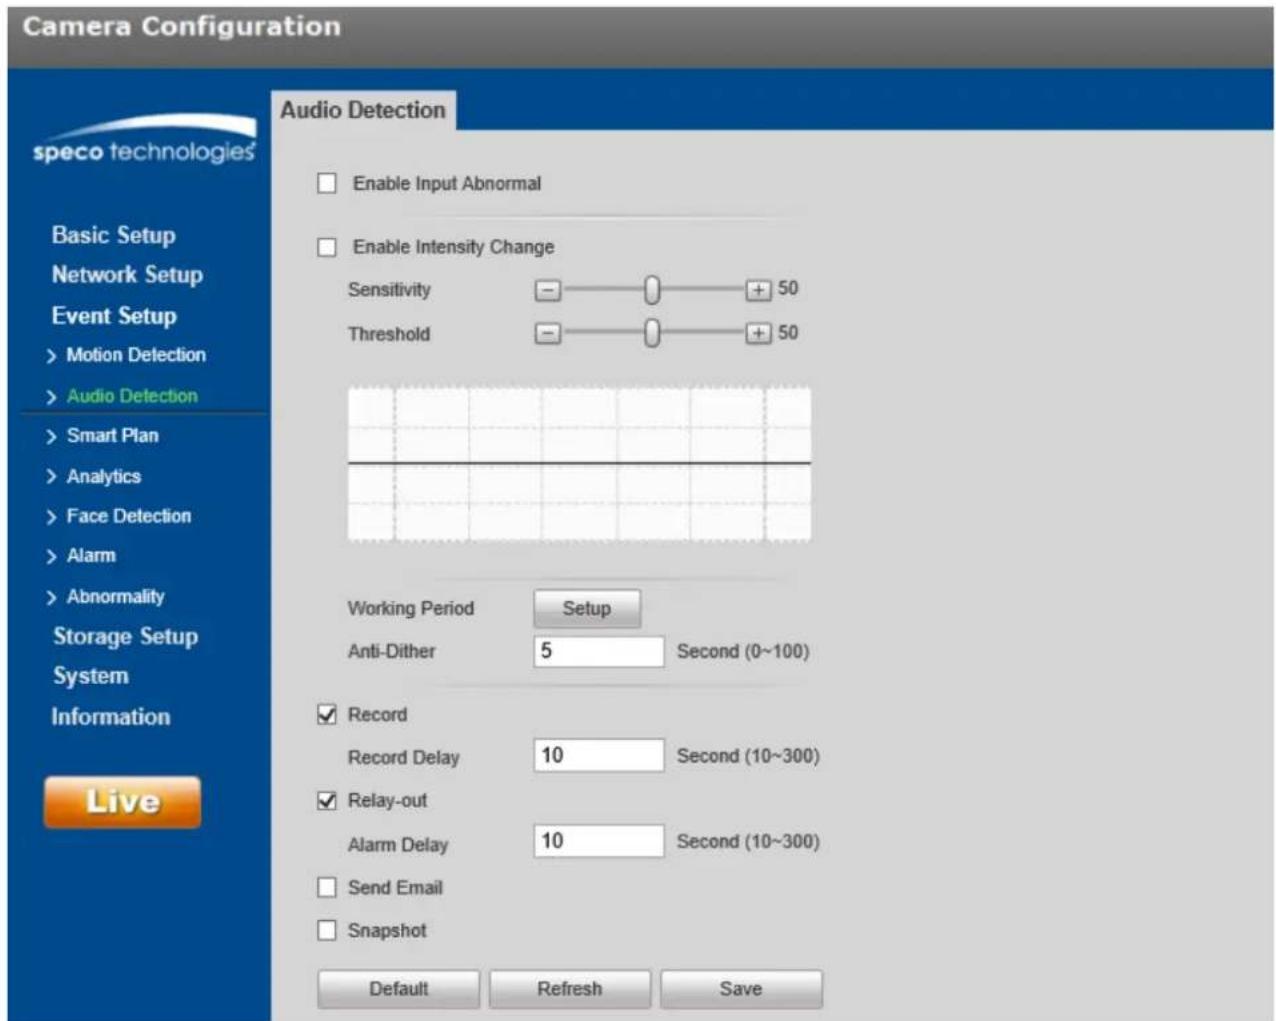1276x1021 pixels.
Task: Click the Working Period label
Action: click(411, 608)
